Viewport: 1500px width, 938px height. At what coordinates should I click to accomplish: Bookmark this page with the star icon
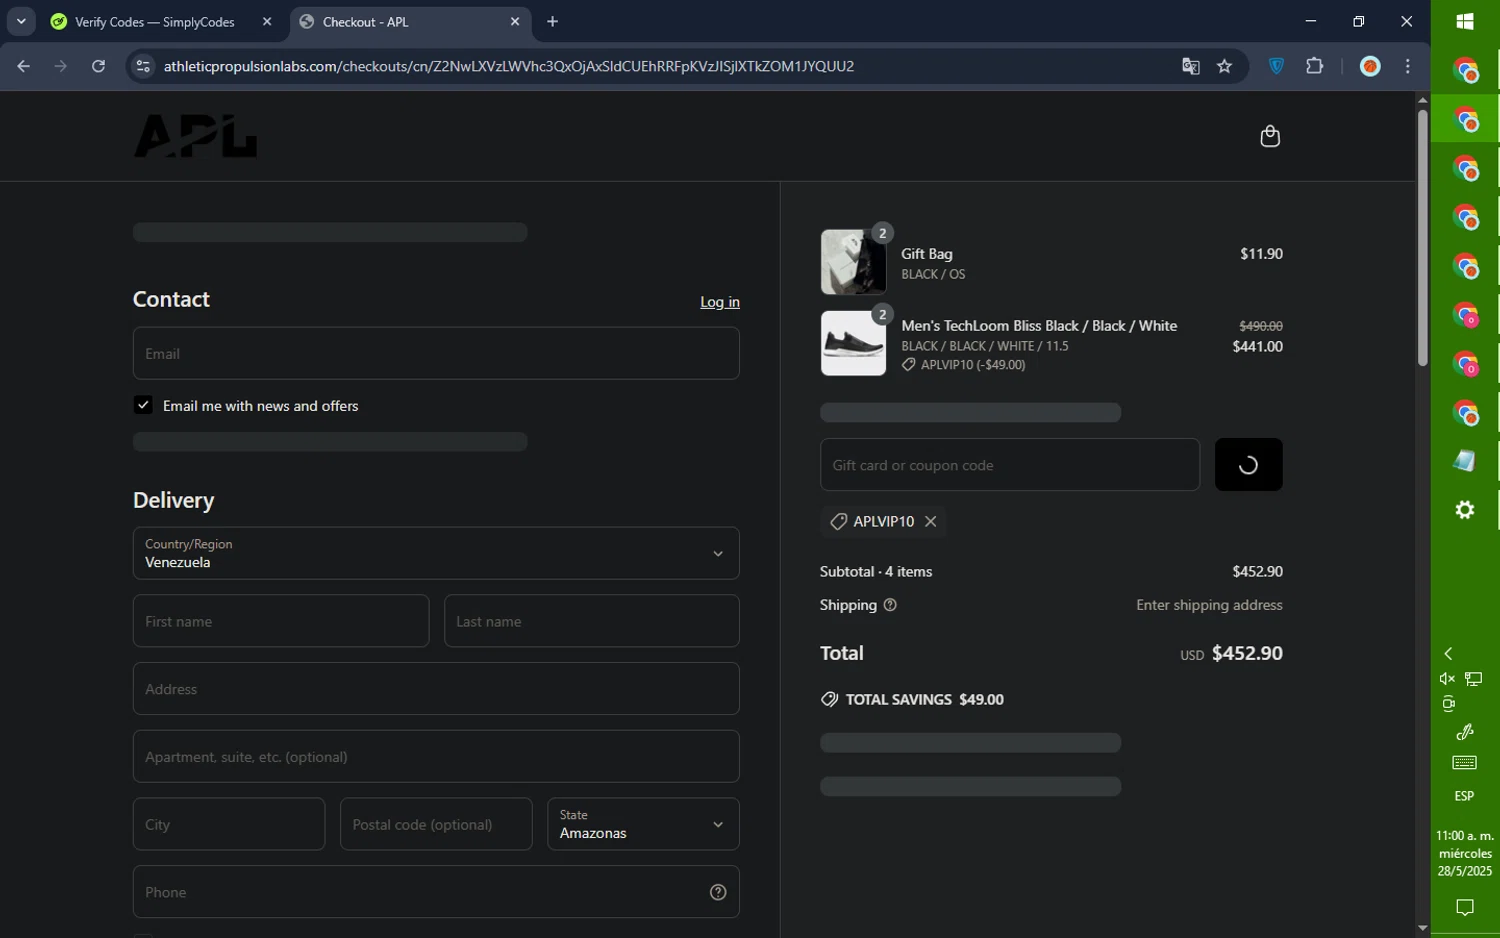1225,66
